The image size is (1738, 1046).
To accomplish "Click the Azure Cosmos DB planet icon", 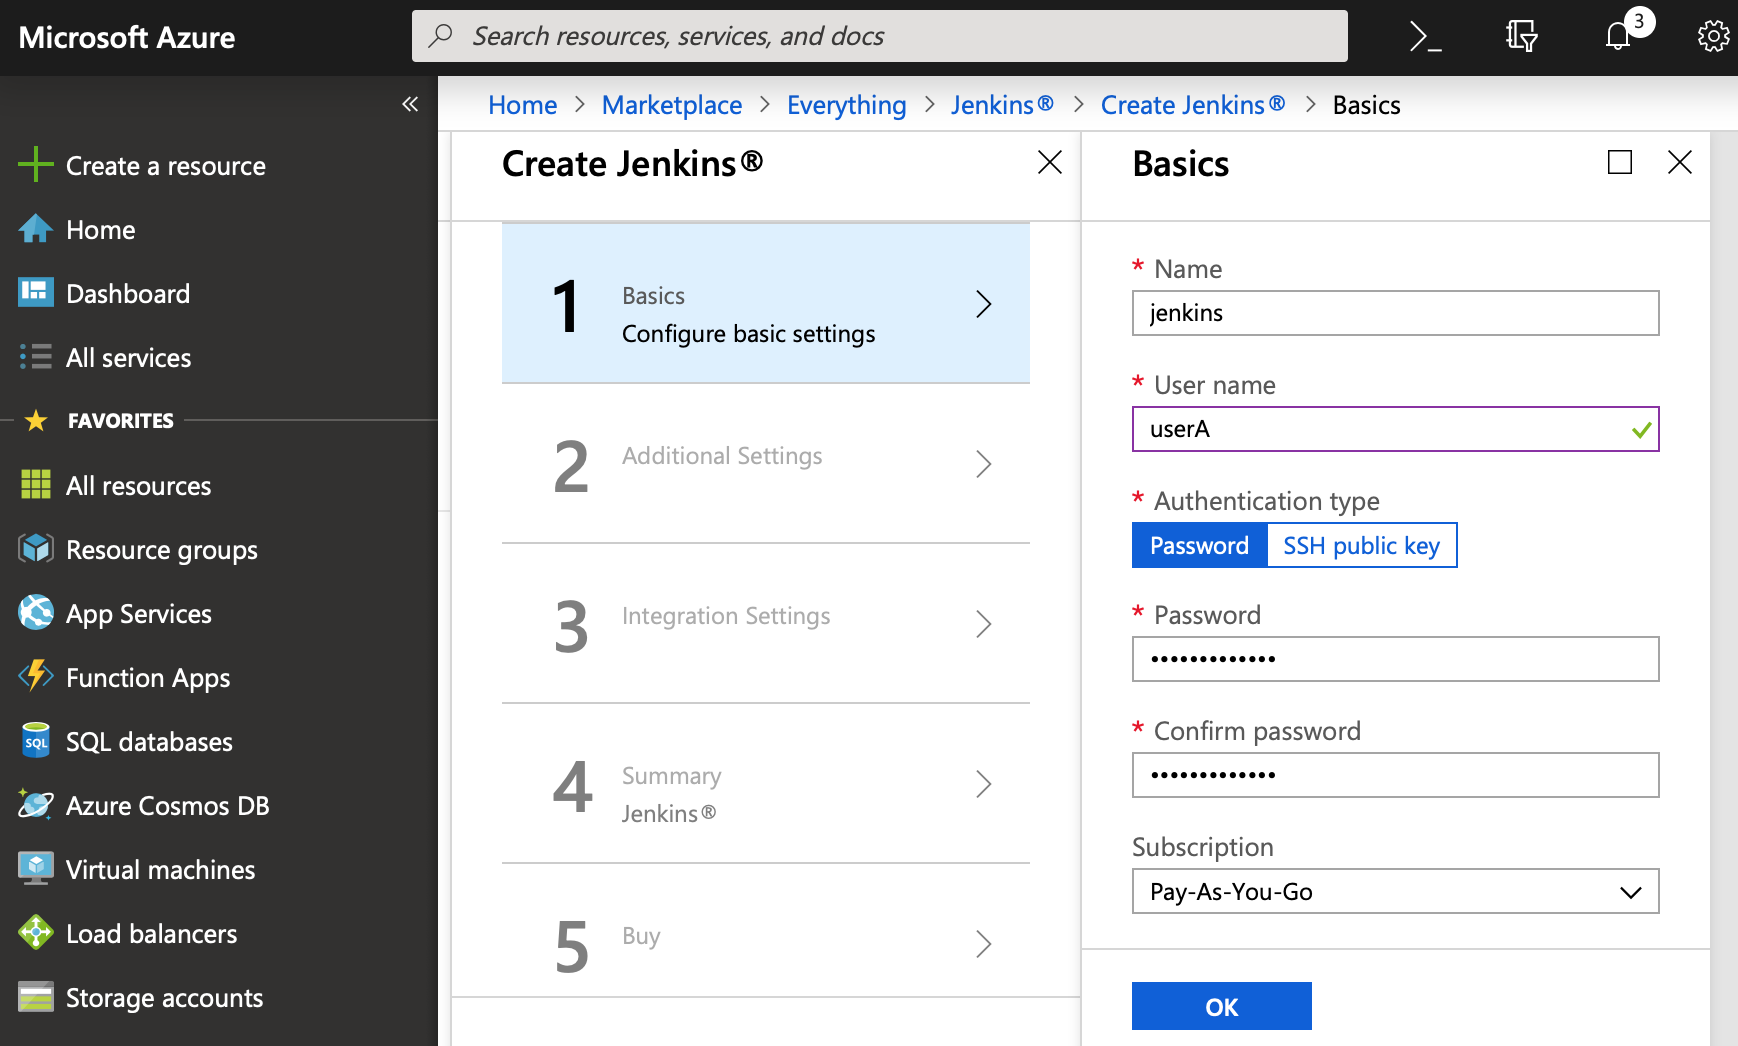I will 35,805.
